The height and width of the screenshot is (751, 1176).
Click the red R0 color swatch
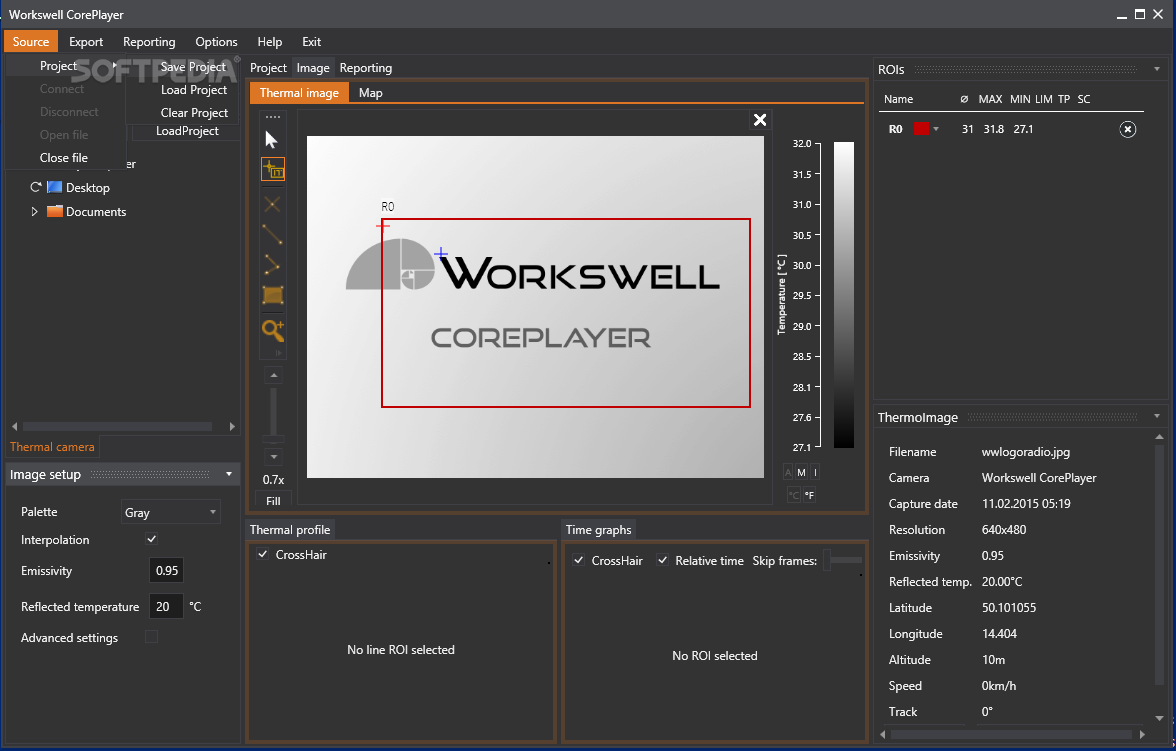tap(921, 129)
